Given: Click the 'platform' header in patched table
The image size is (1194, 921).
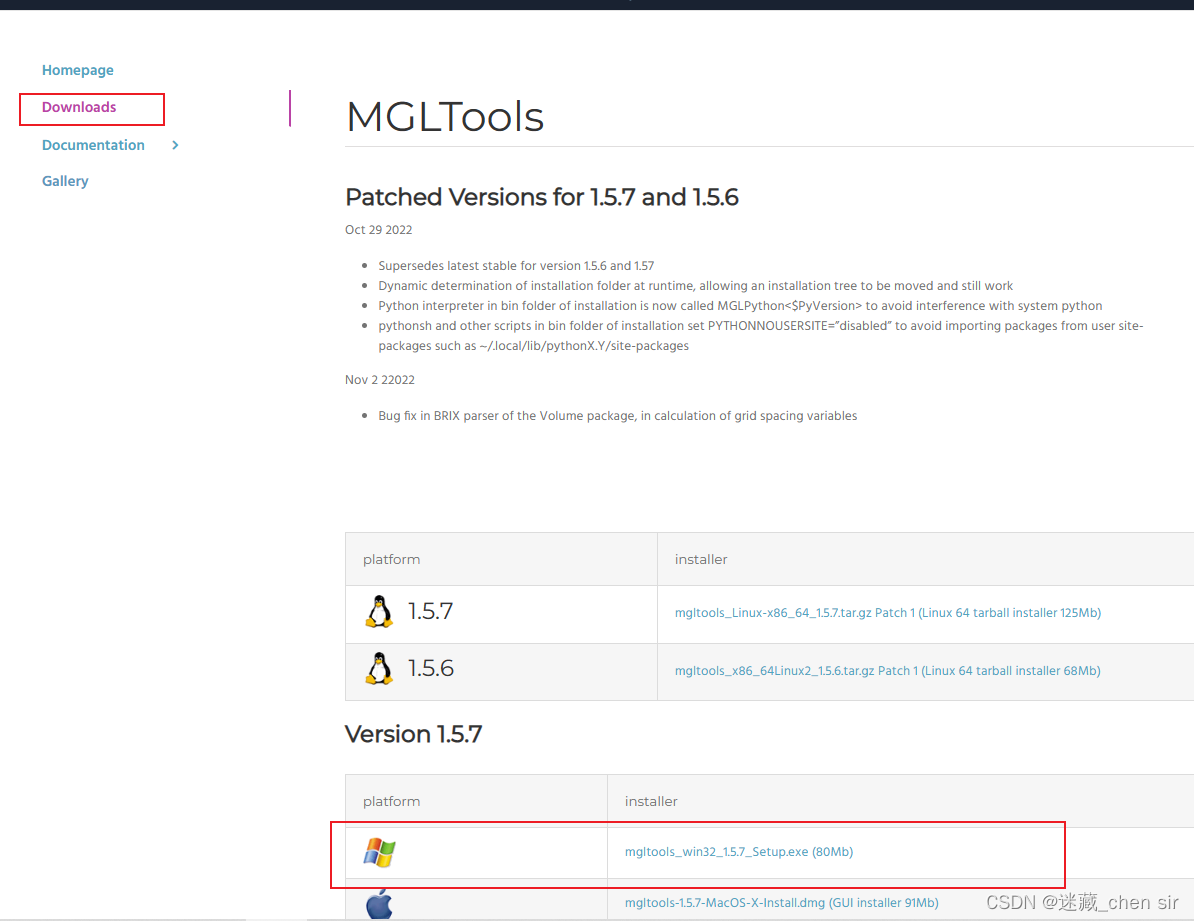Looking at the screenshot, I should [391, 559].
